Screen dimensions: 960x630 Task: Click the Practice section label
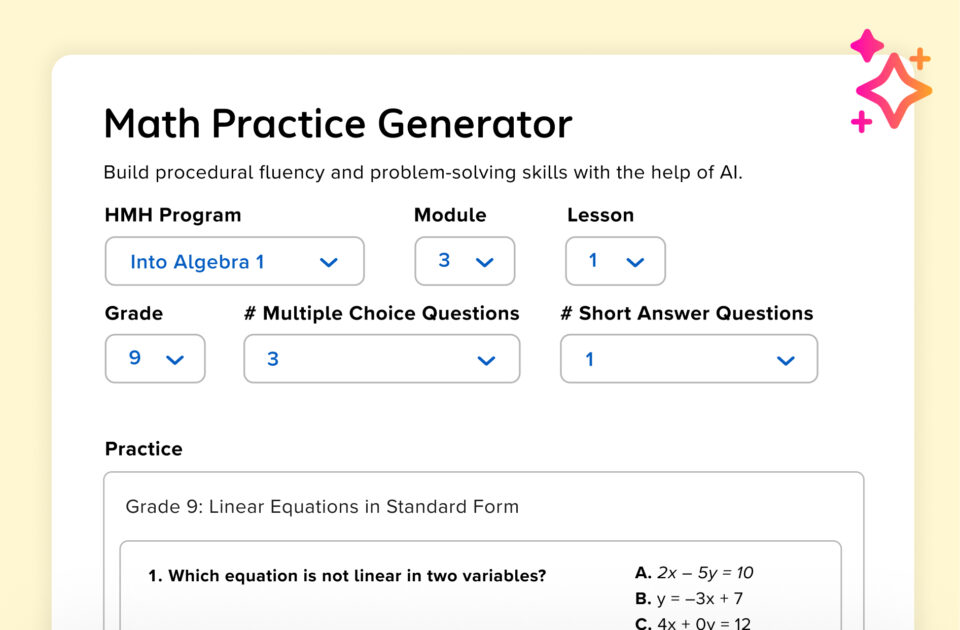(x=143, y=448)
